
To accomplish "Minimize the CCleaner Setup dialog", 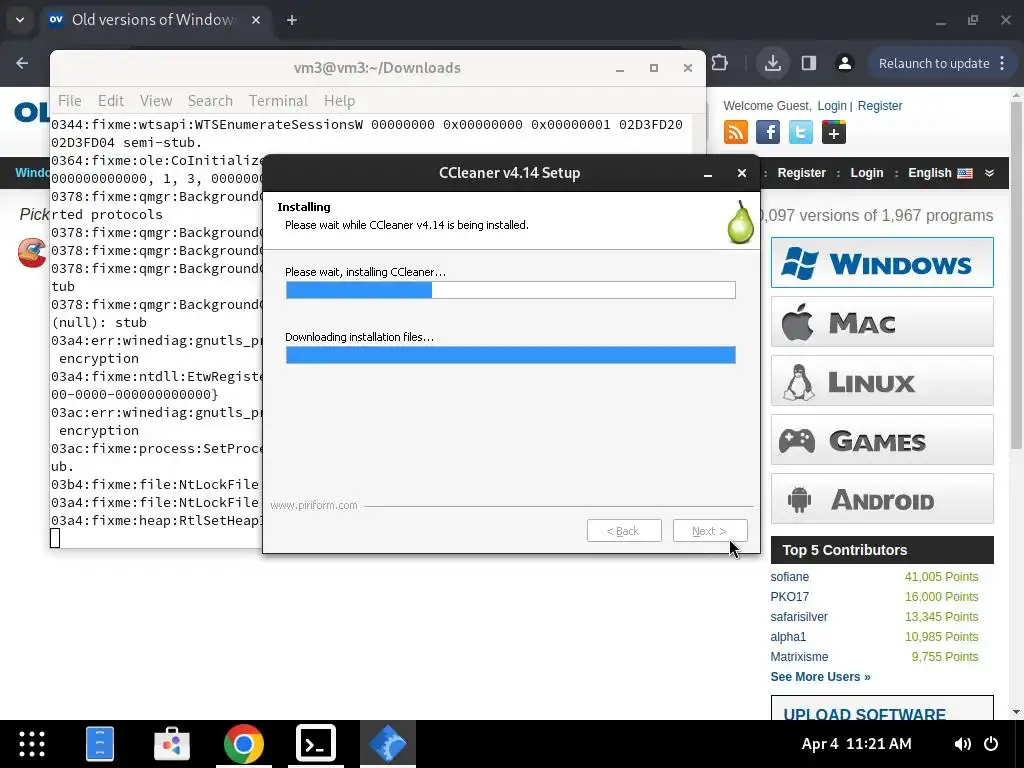I will (707, 174).
